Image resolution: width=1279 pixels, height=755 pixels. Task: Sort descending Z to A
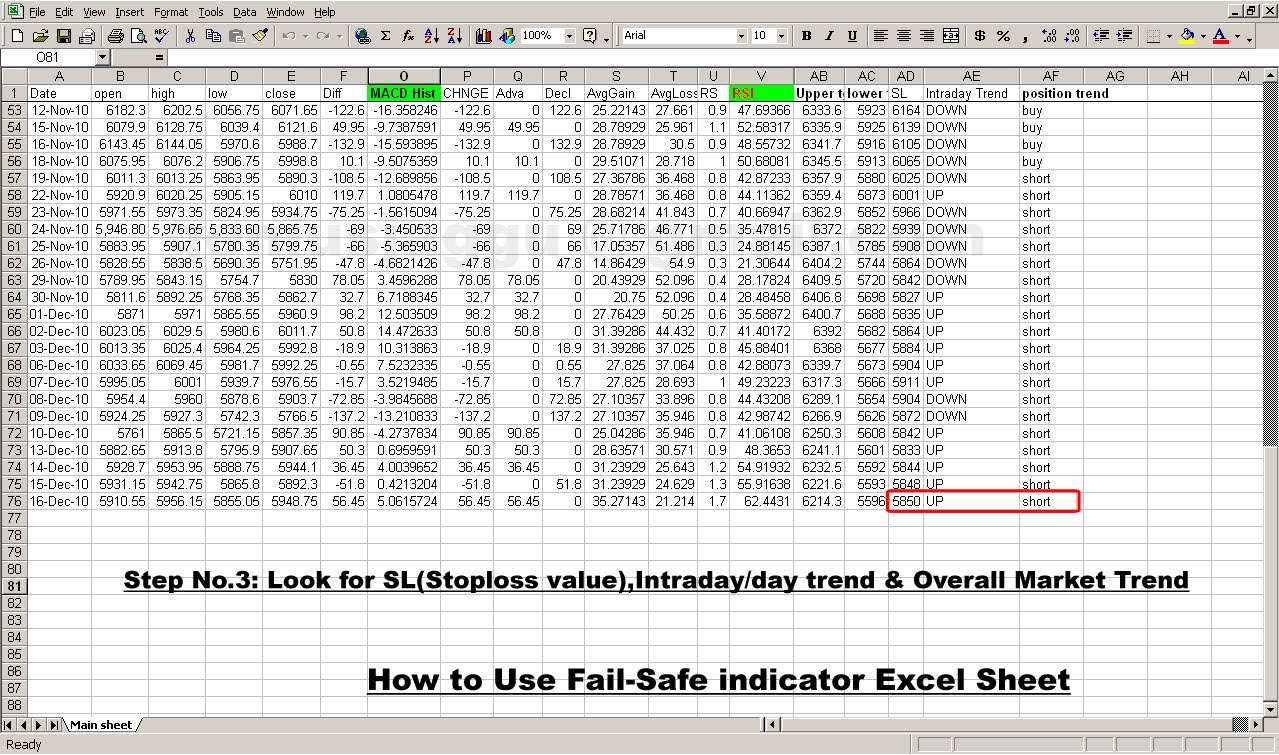point(454,36)
